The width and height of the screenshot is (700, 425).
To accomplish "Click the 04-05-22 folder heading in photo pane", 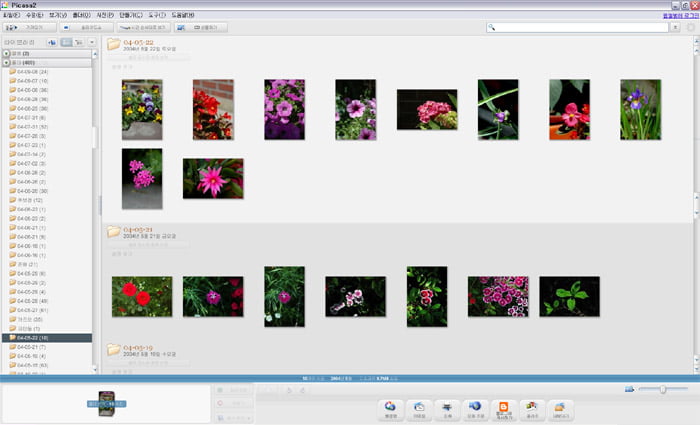I will pyautogui.click(x=138, y=42).
